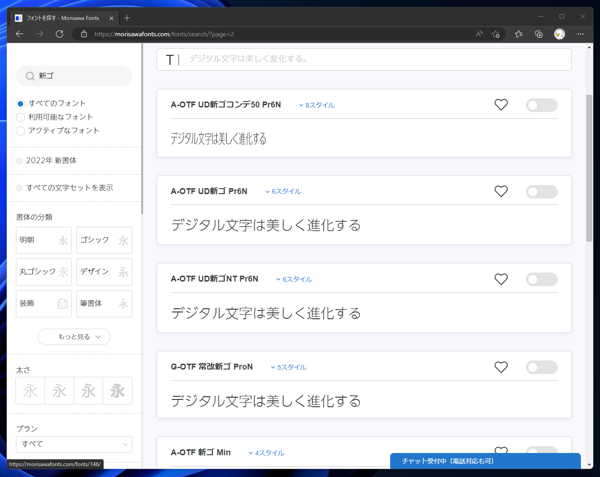The image size is (600, 477).
Task: Add this page to favorites (star plus icon)
Action: pyautogui.click(x=496, y=34)
